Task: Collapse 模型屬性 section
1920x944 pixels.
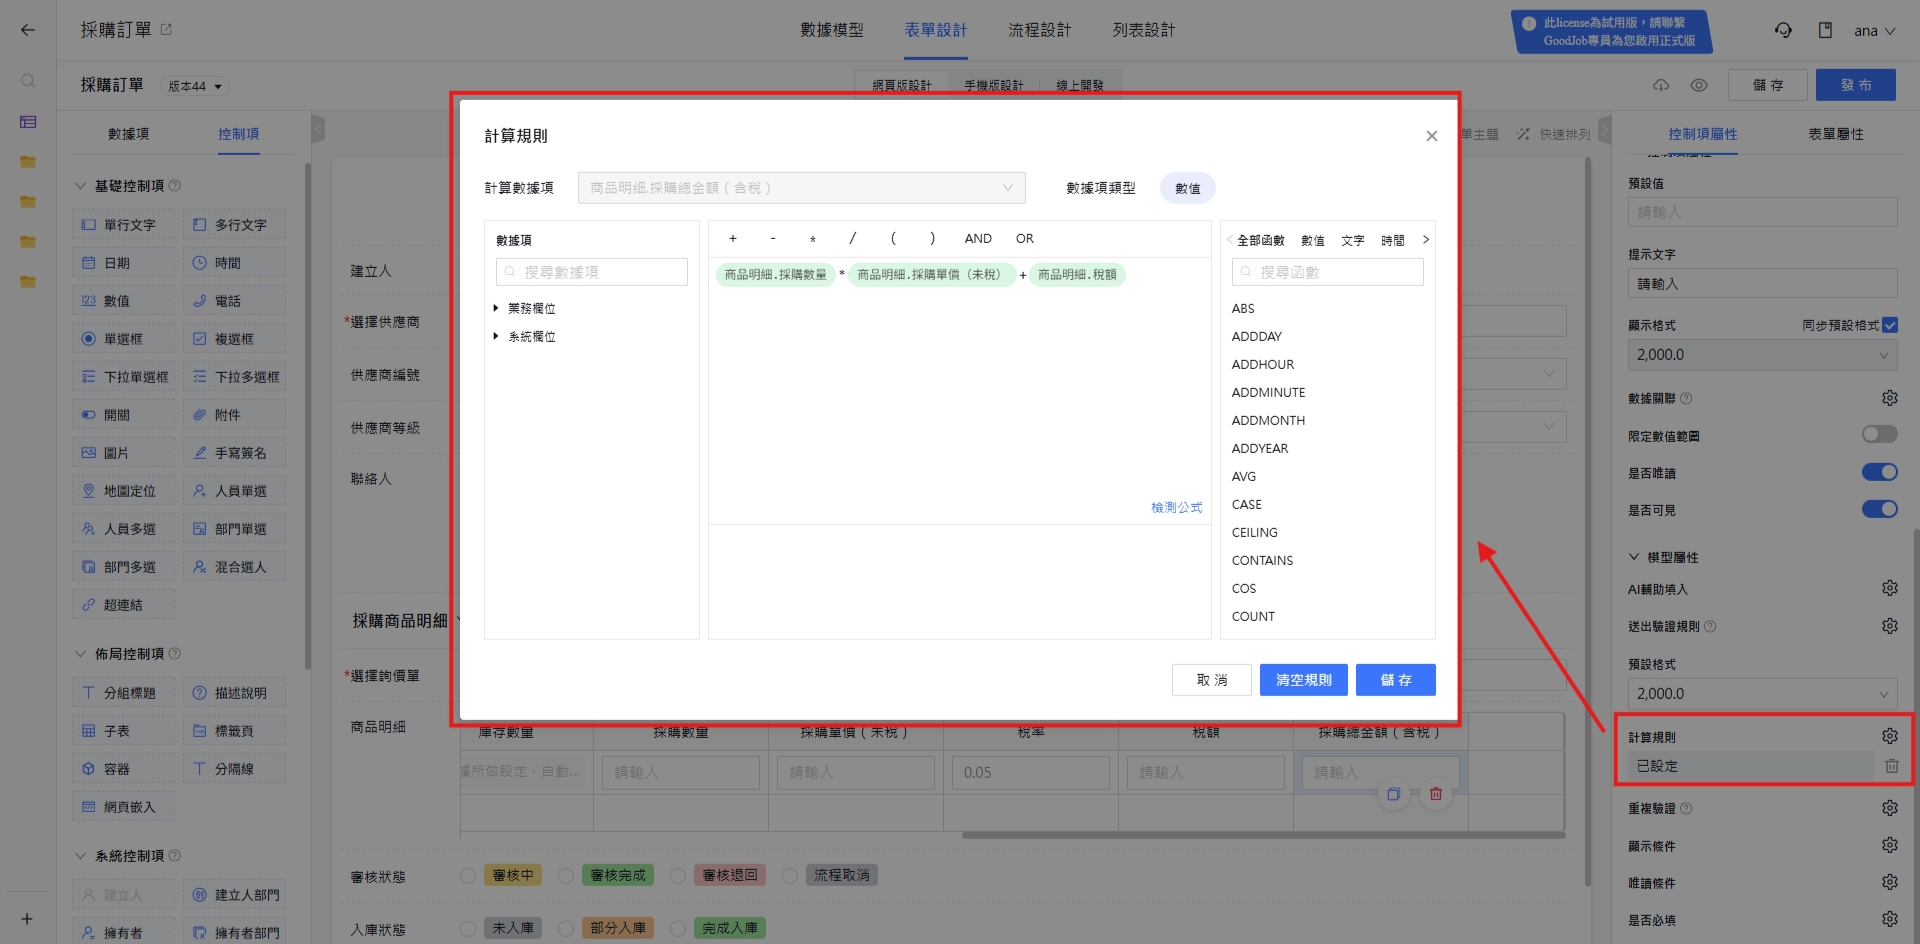Action: tap(1634, 557)
